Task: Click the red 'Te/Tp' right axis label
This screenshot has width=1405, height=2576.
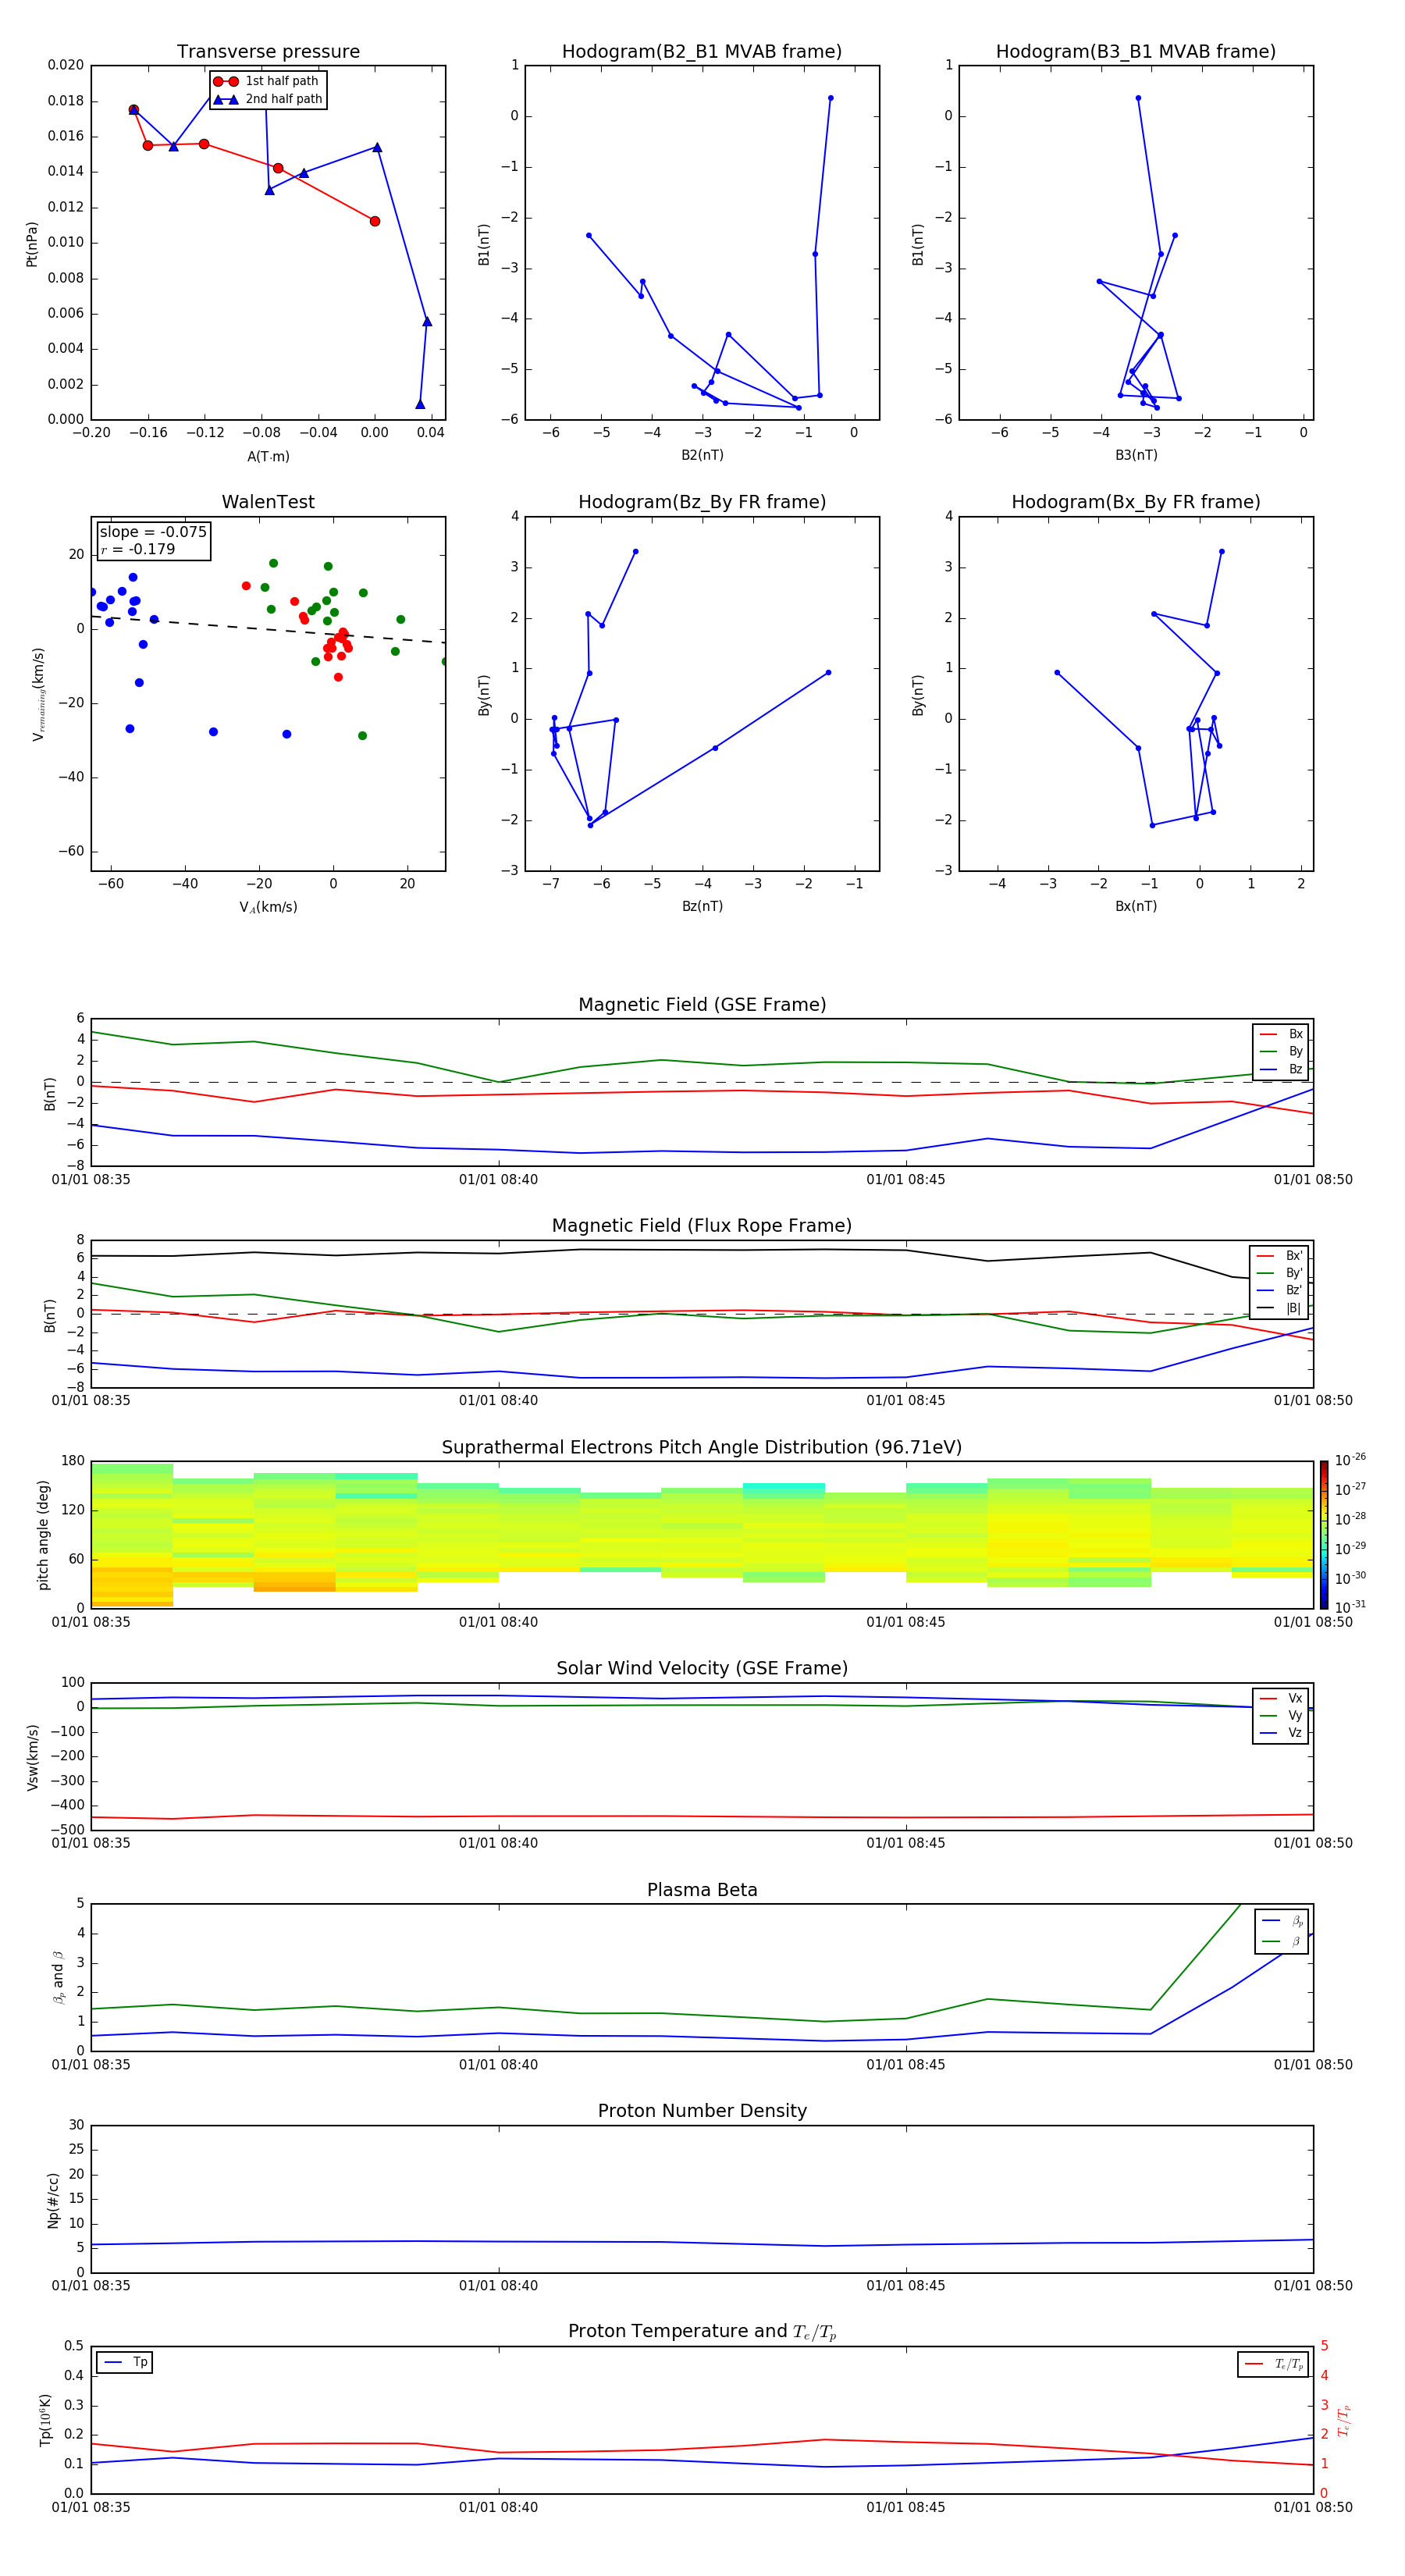Action: 1344,2420
